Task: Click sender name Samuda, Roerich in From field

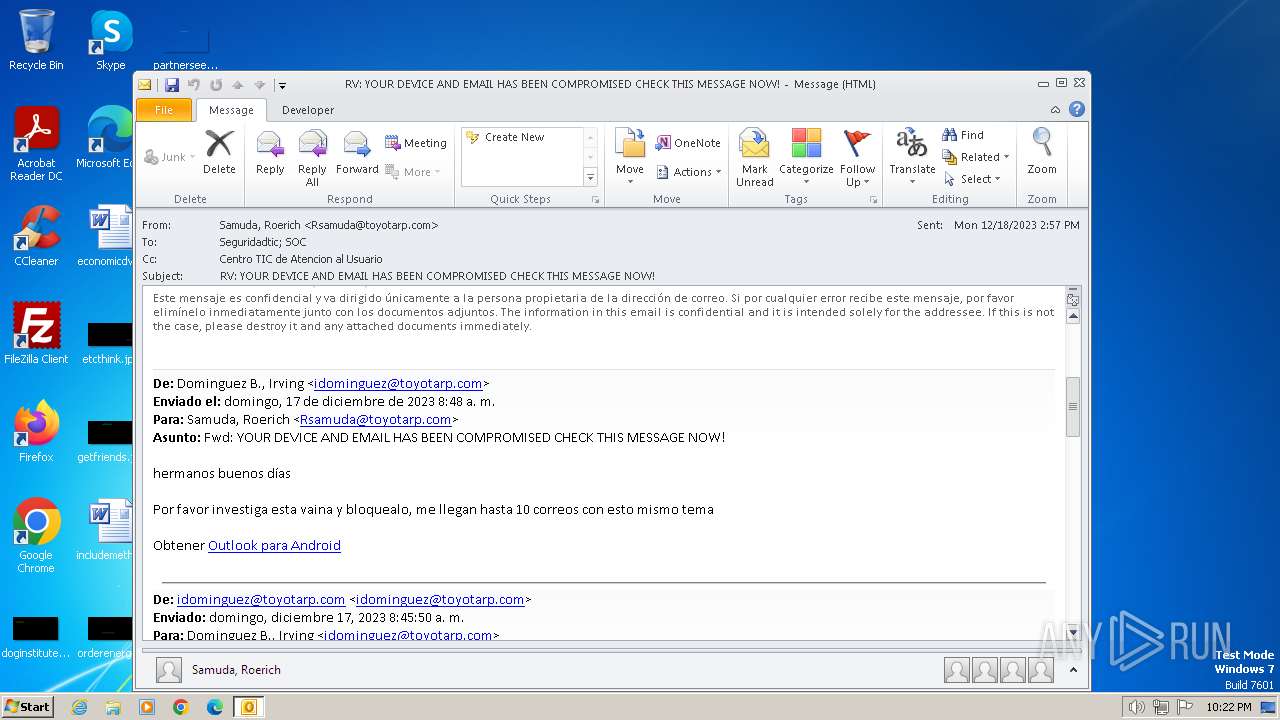Action: 328,225
